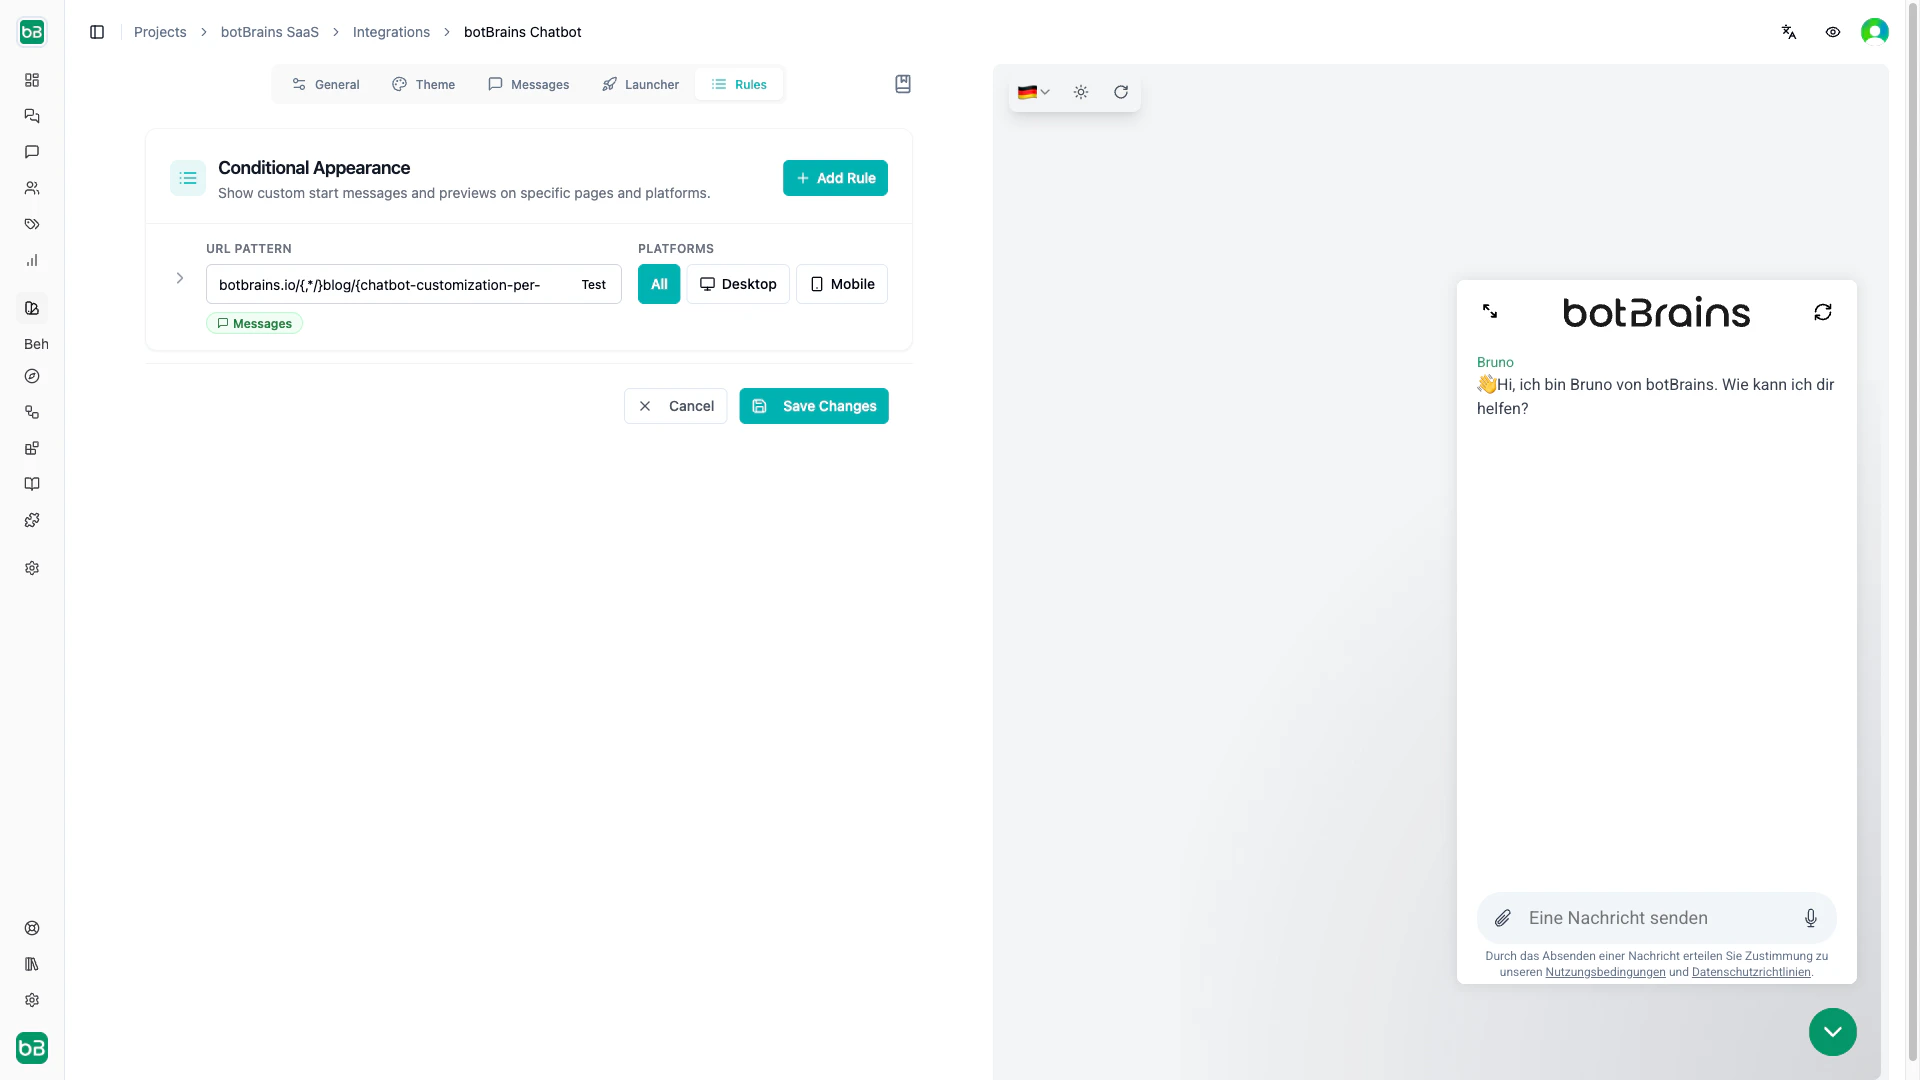
Task: Select the Rules tab
Action: pos(739,84)
